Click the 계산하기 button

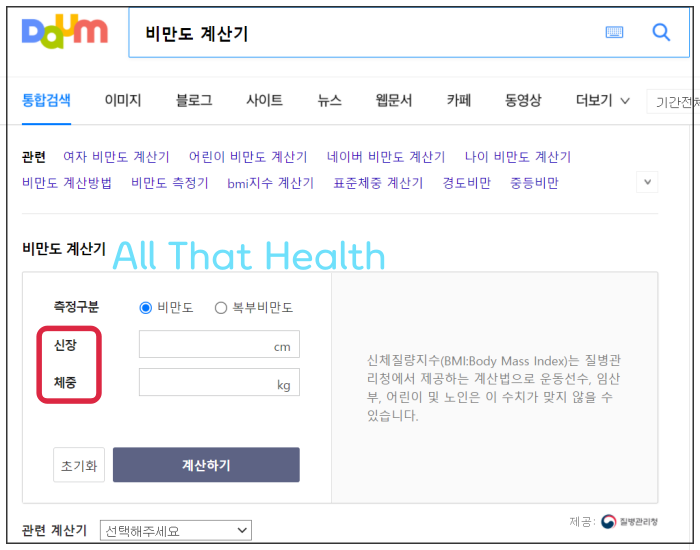206,465
